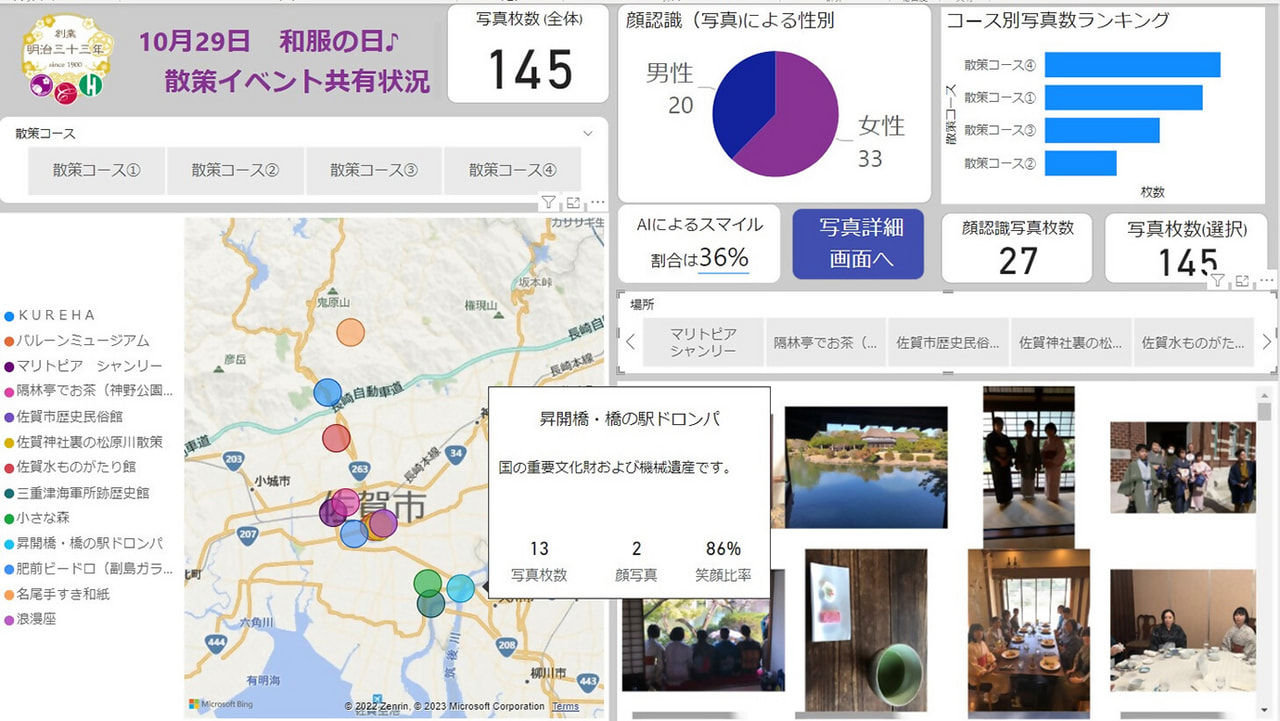Image resolution: width=1280 pixels, height=721 pixels.
Task: Select 隔林亭でお茶 place tile
Action: (826, 342)
